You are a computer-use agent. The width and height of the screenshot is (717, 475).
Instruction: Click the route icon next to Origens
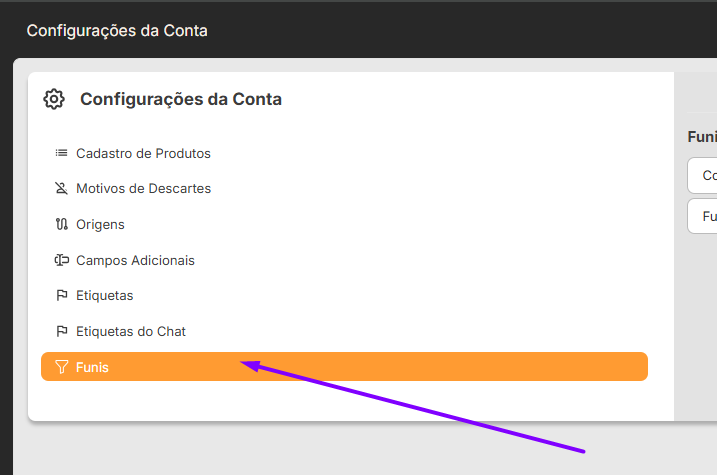61,224
